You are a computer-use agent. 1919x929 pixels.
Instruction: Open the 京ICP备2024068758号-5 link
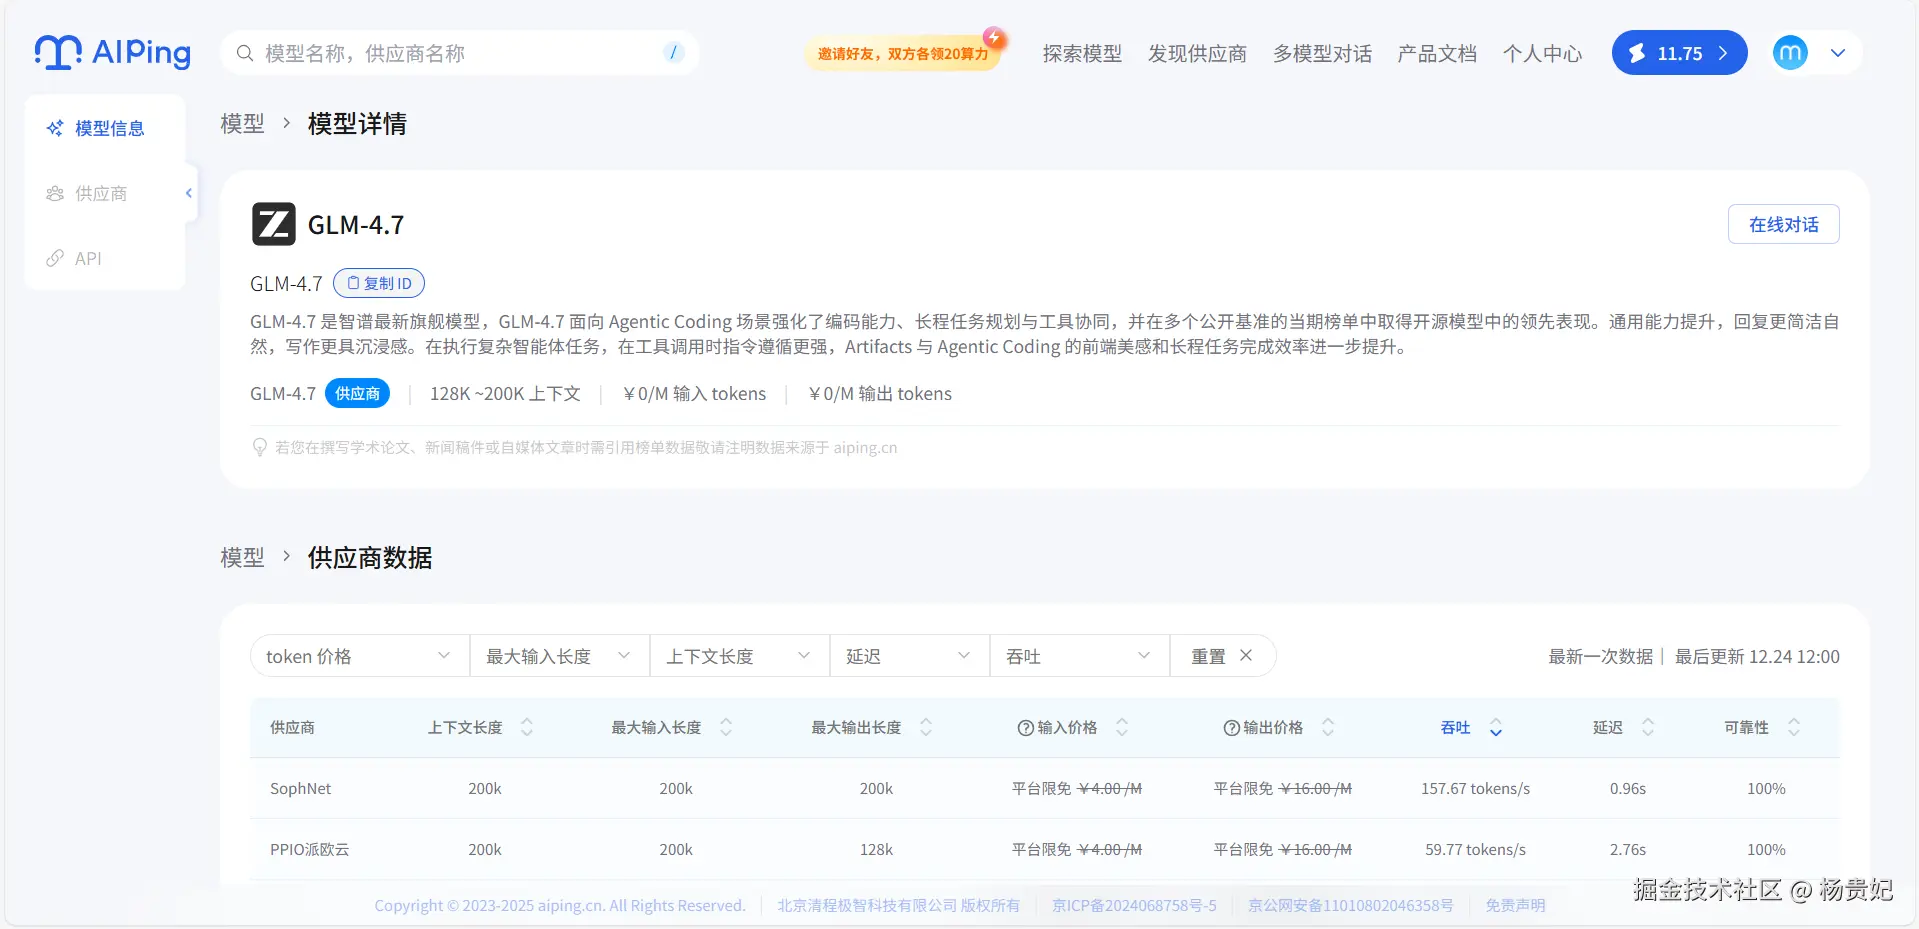coord(1134,905)
